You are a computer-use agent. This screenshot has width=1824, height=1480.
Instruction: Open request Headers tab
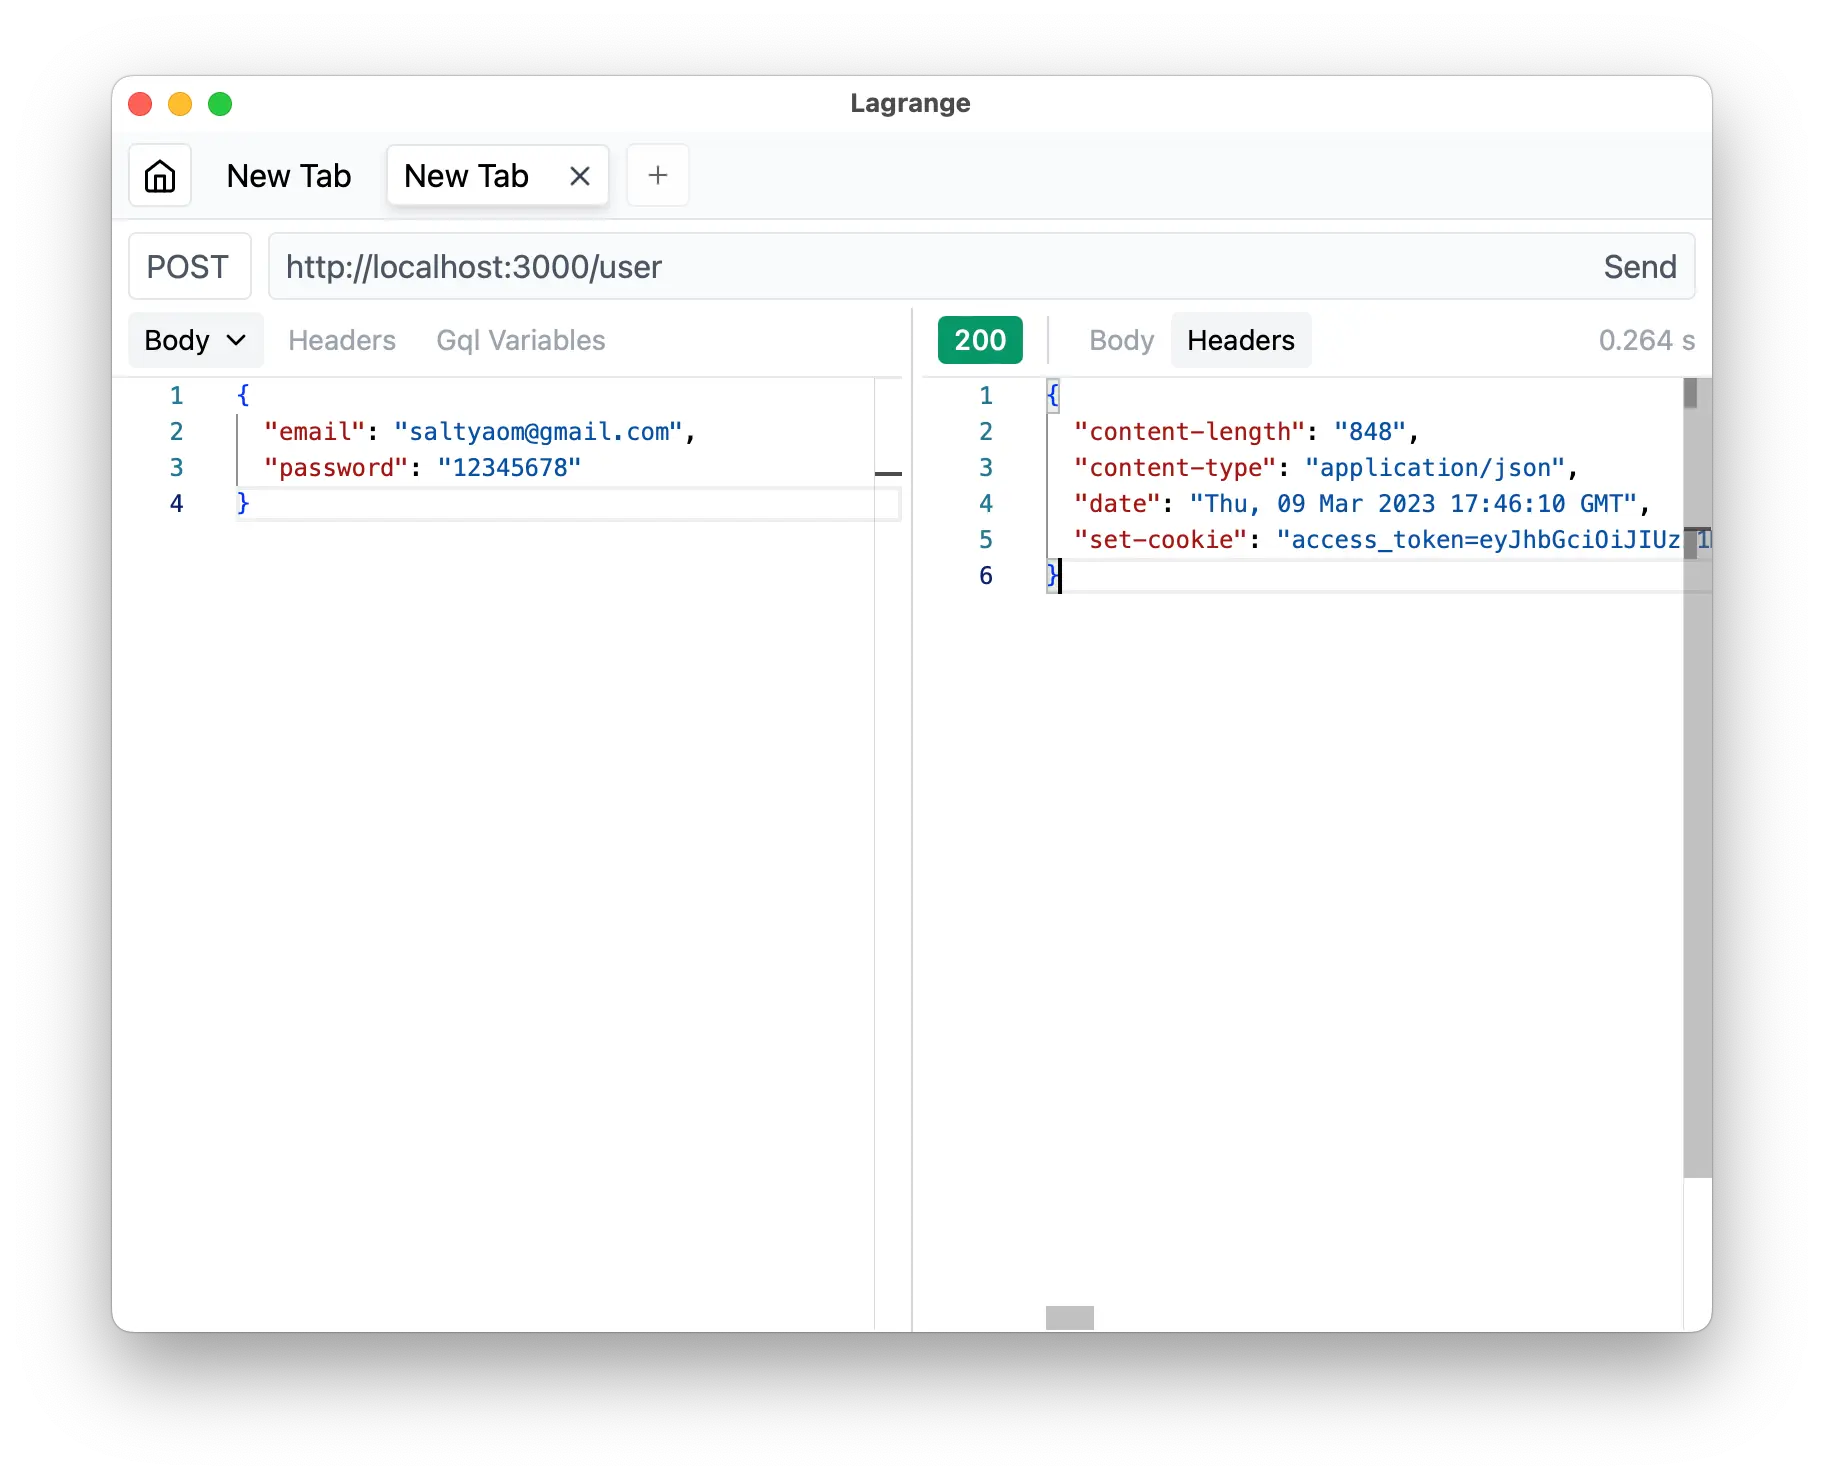(x=342, y=341)
